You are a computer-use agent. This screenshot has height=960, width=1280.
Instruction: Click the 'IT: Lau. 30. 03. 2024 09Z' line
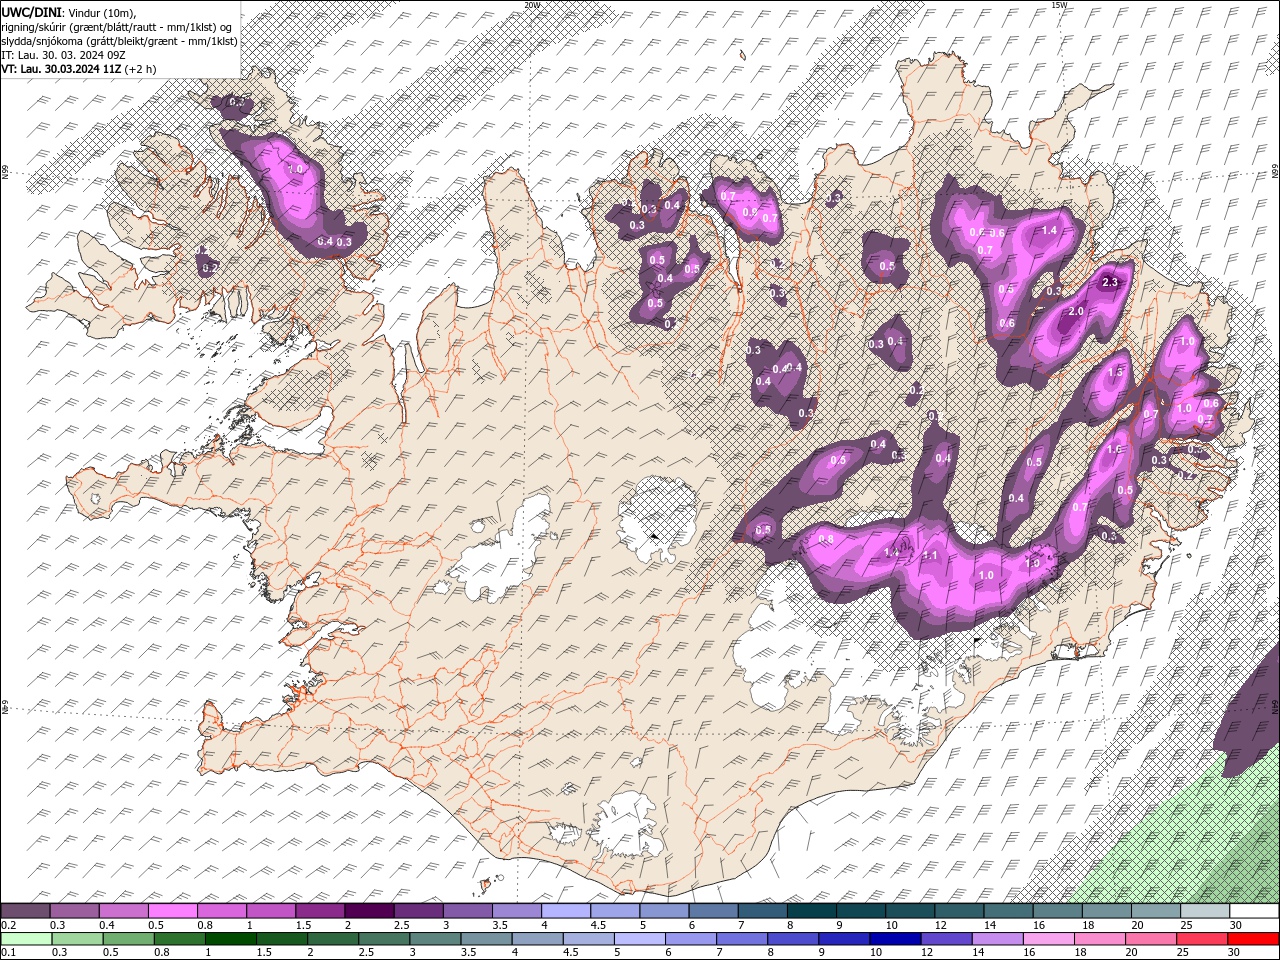[x=63, y=55]
